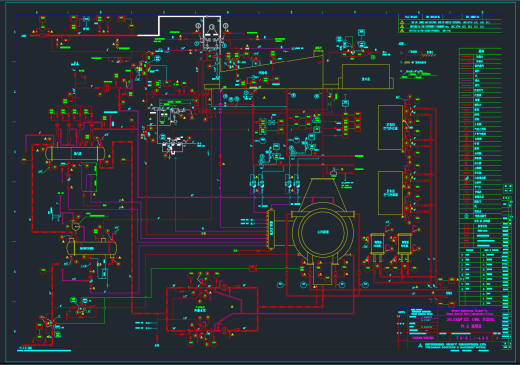
Task: Pick the upper yellow rectangular box near the right
Action: tap(390, 127)
